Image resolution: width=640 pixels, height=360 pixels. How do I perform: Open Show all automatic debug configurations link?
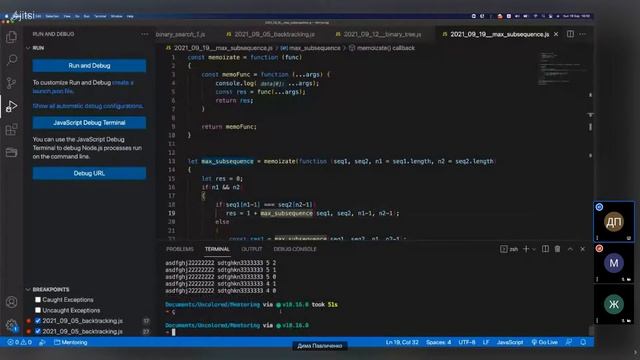(88, 106)
